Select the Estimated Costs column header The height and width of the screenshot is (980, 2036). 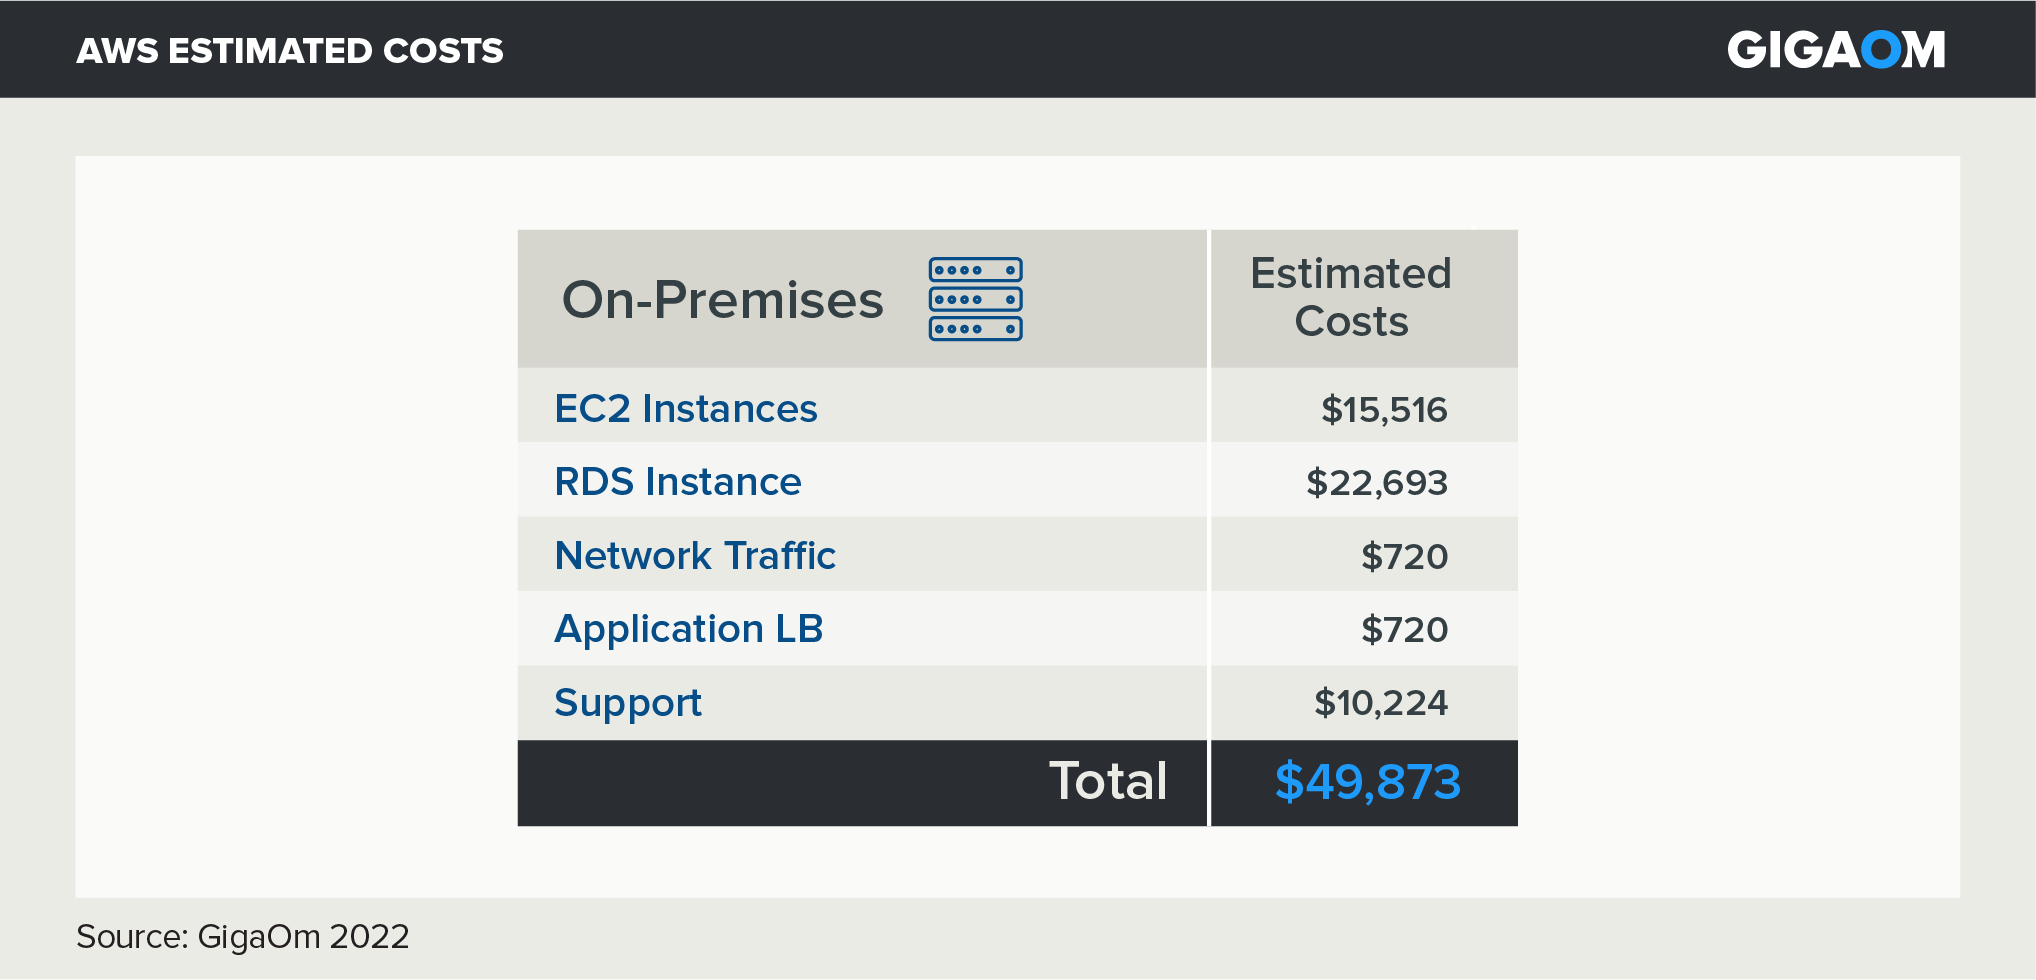coord(1350,297)
